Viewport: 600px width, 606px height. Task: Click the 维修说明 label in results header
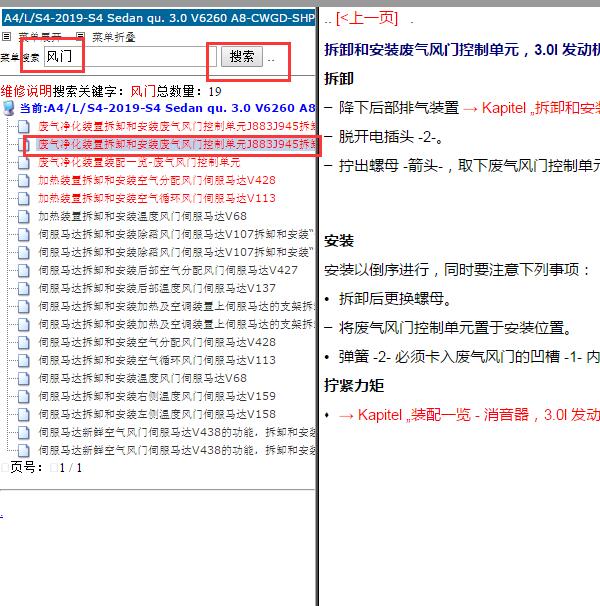click(x=26, y=92)
